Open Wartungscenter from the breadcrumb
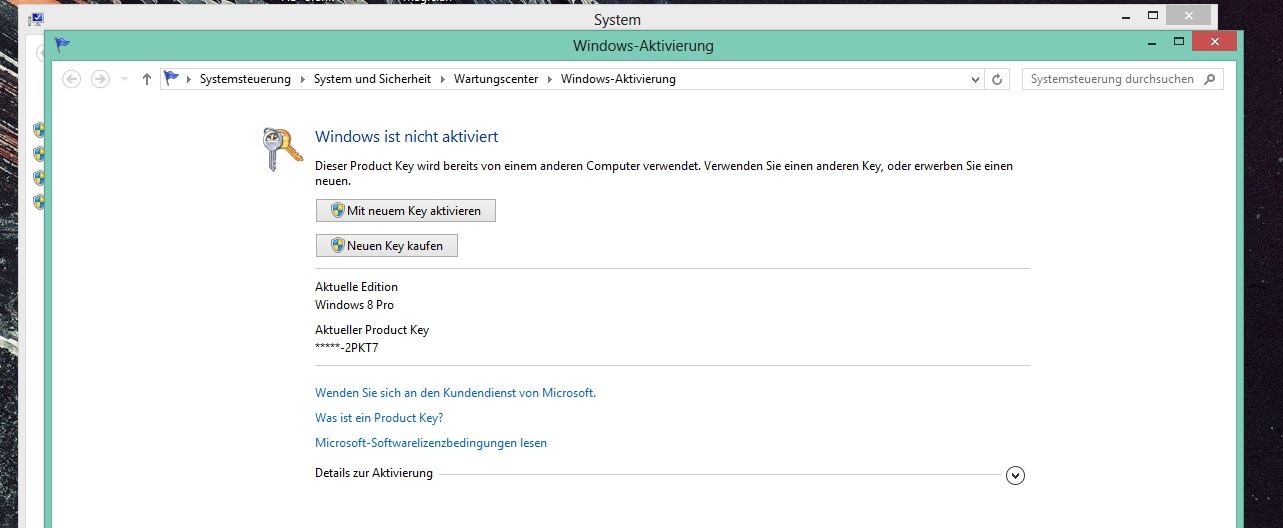 (x=497, y=79)
